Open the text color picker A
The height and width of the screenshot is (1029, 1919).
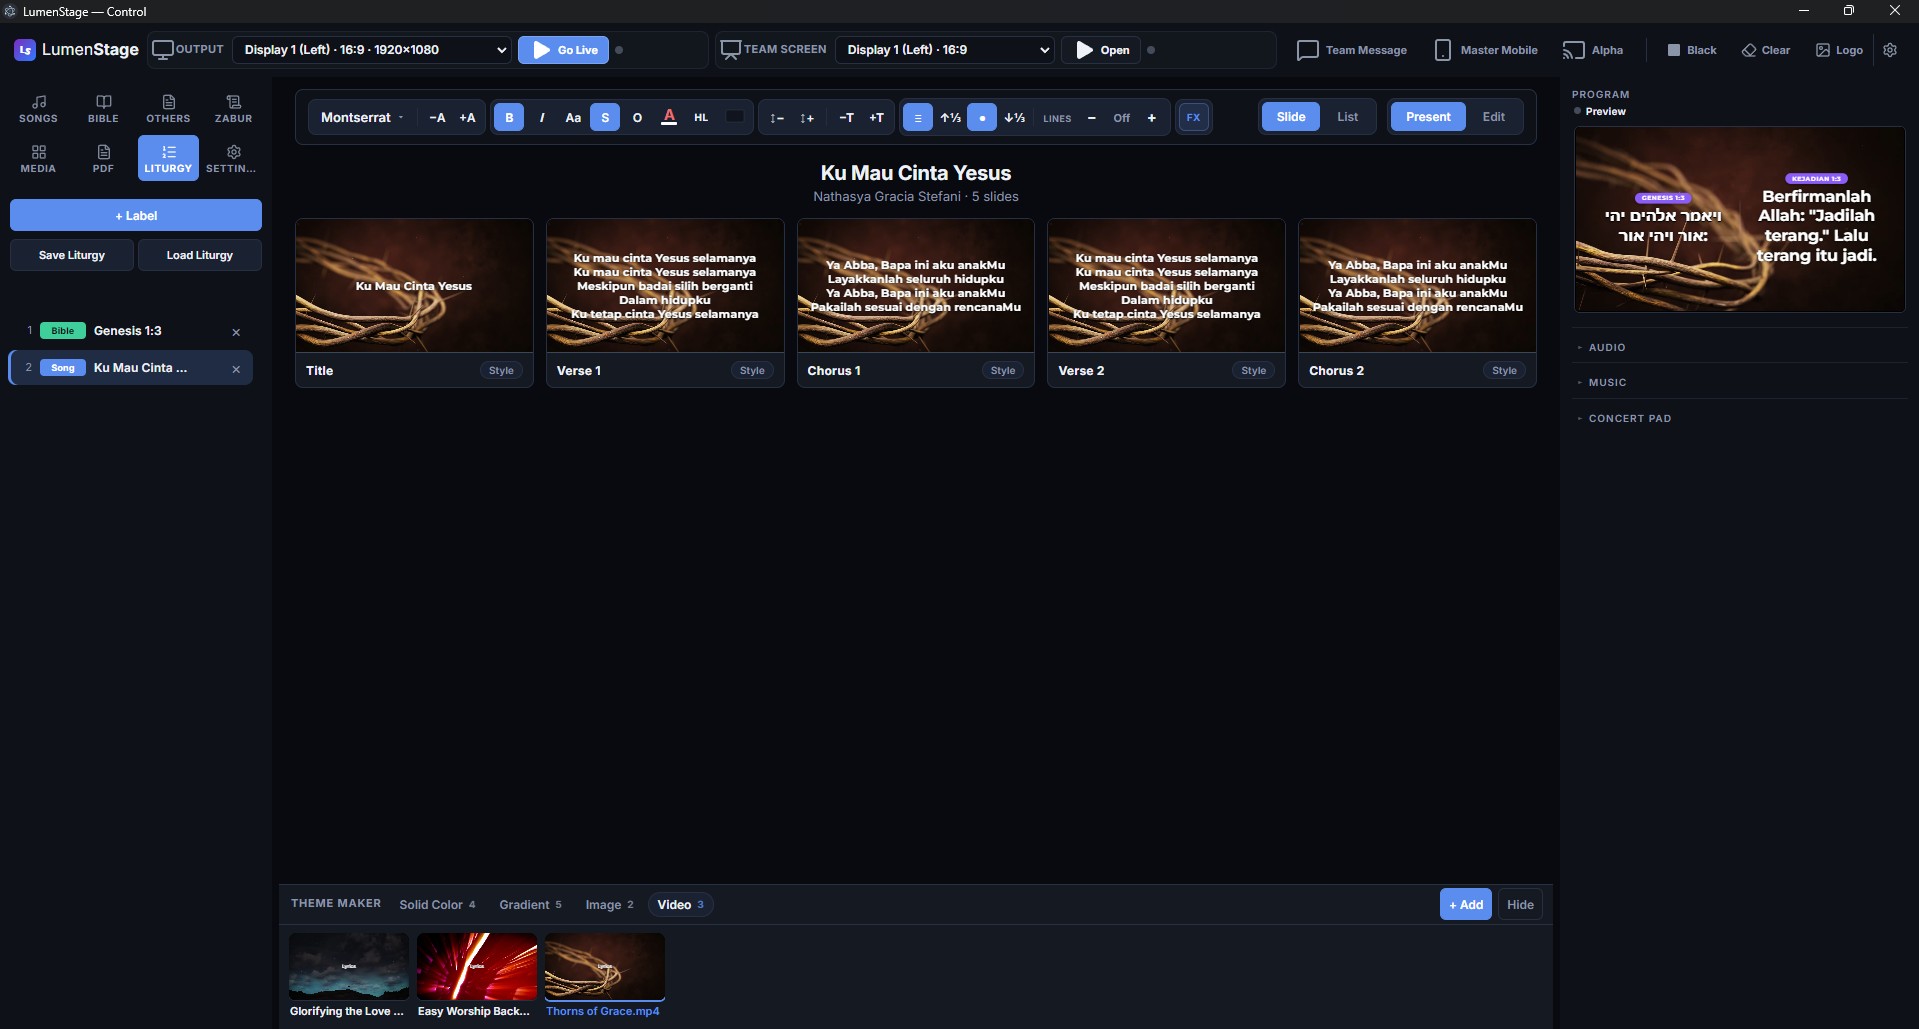669,117
